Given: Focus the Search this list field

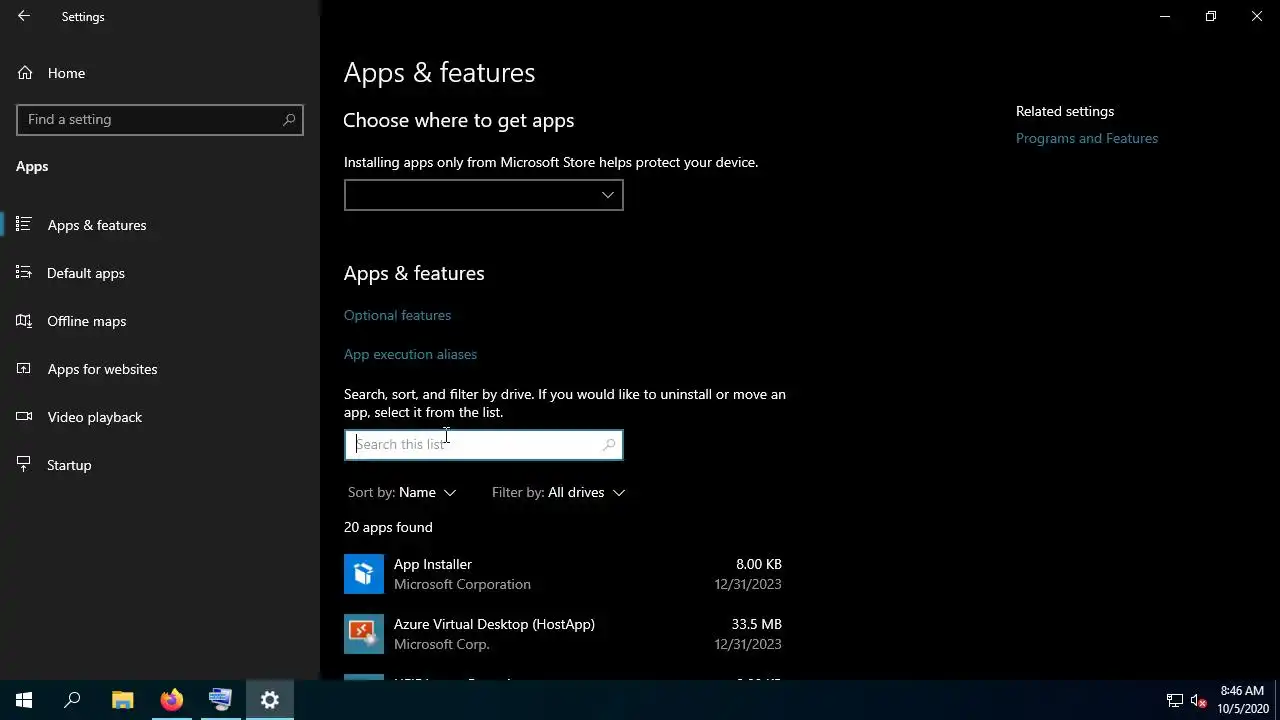Looking at the screenshot, I should coord(475,444).
